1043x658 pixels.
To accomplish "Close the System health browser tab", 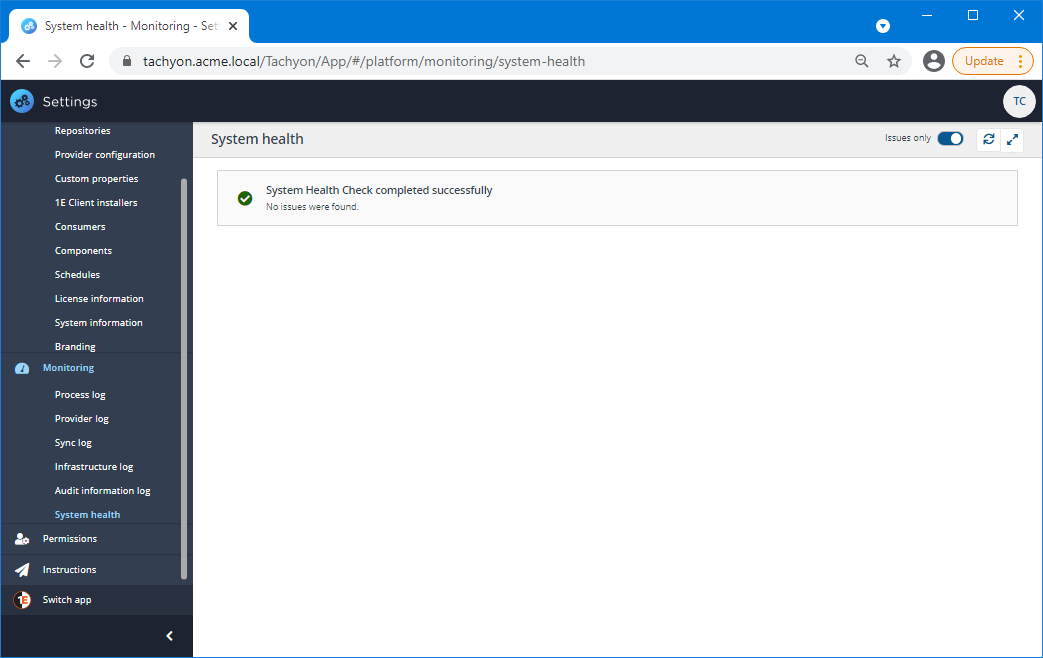I will [233, 26].
